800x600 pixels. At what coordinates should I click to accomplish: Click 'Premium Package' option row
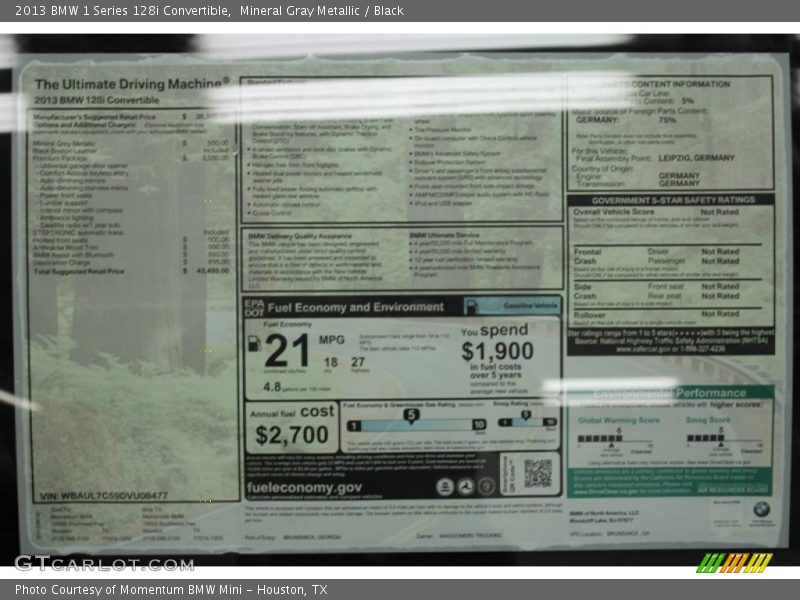coord(131,158)
